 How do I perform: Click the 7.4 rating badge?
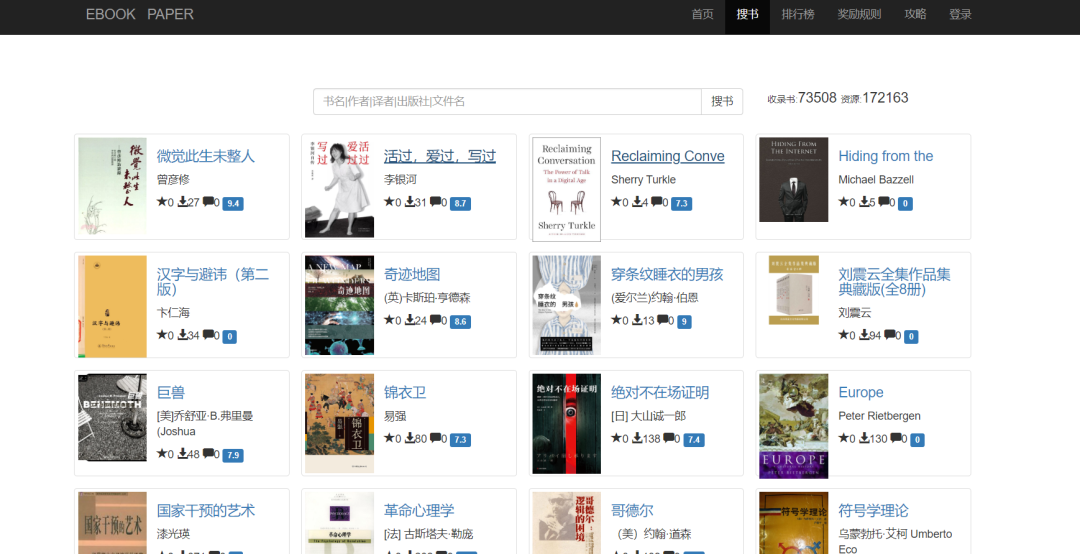click(x=694, y=440)
